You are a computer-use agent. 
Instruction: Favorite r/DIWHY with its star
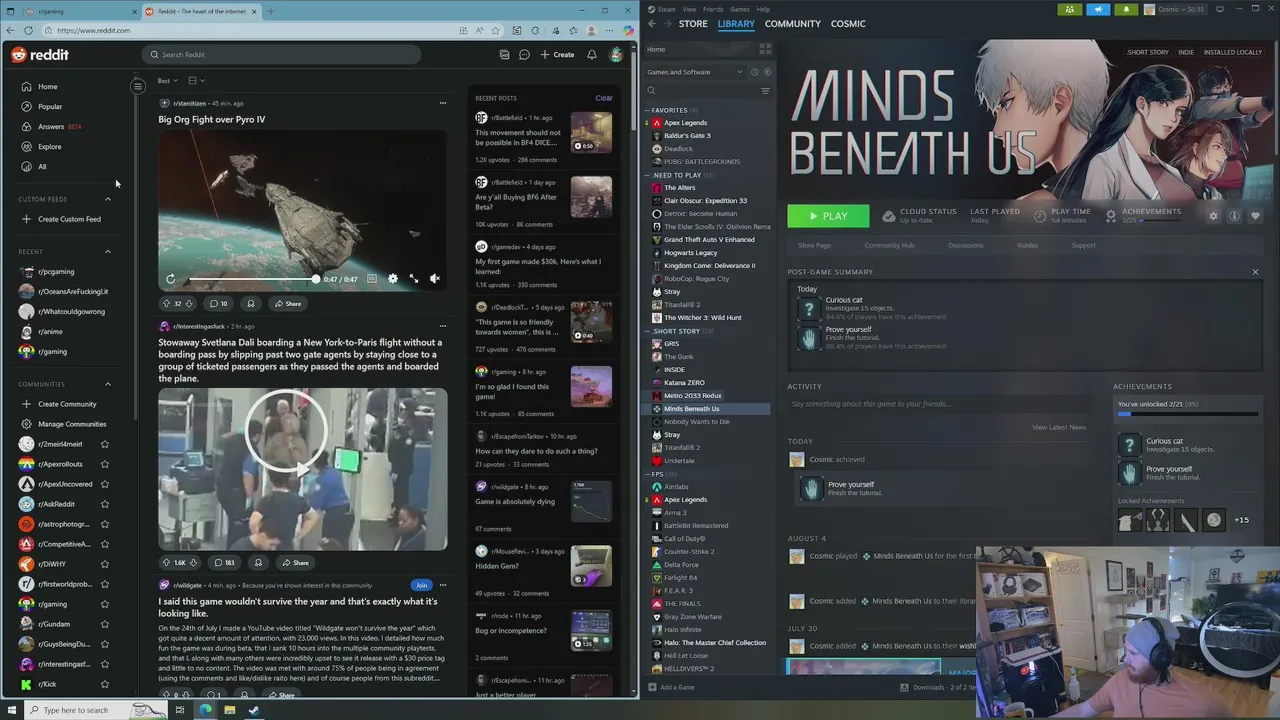click(x=104, y=564)
